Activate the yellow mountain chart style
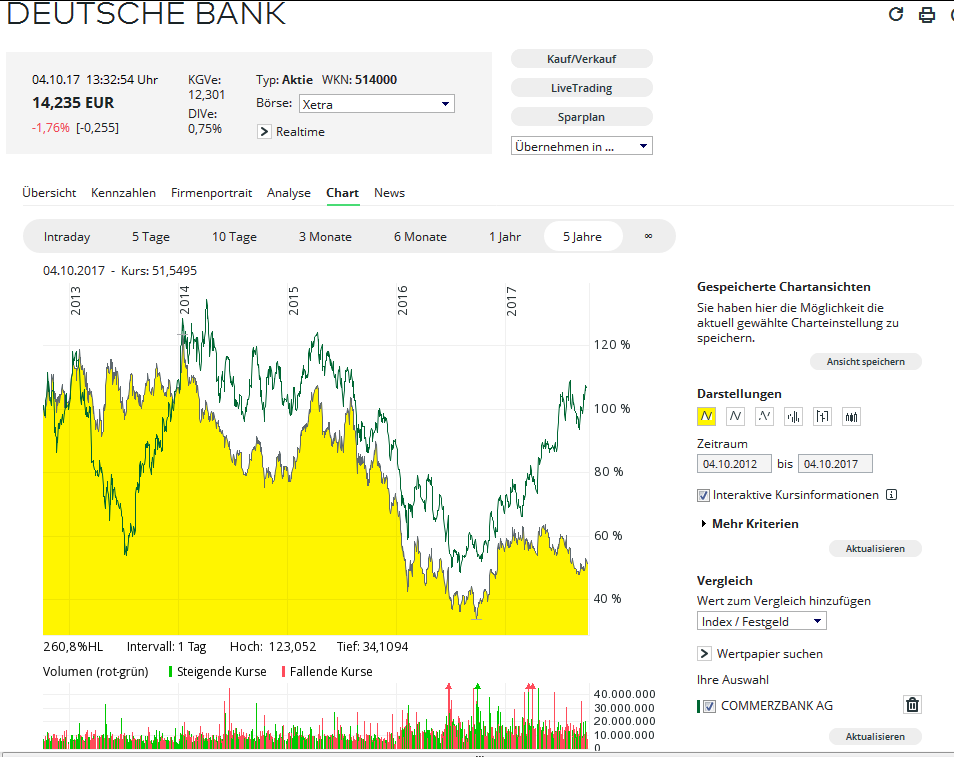 [706, 416]
